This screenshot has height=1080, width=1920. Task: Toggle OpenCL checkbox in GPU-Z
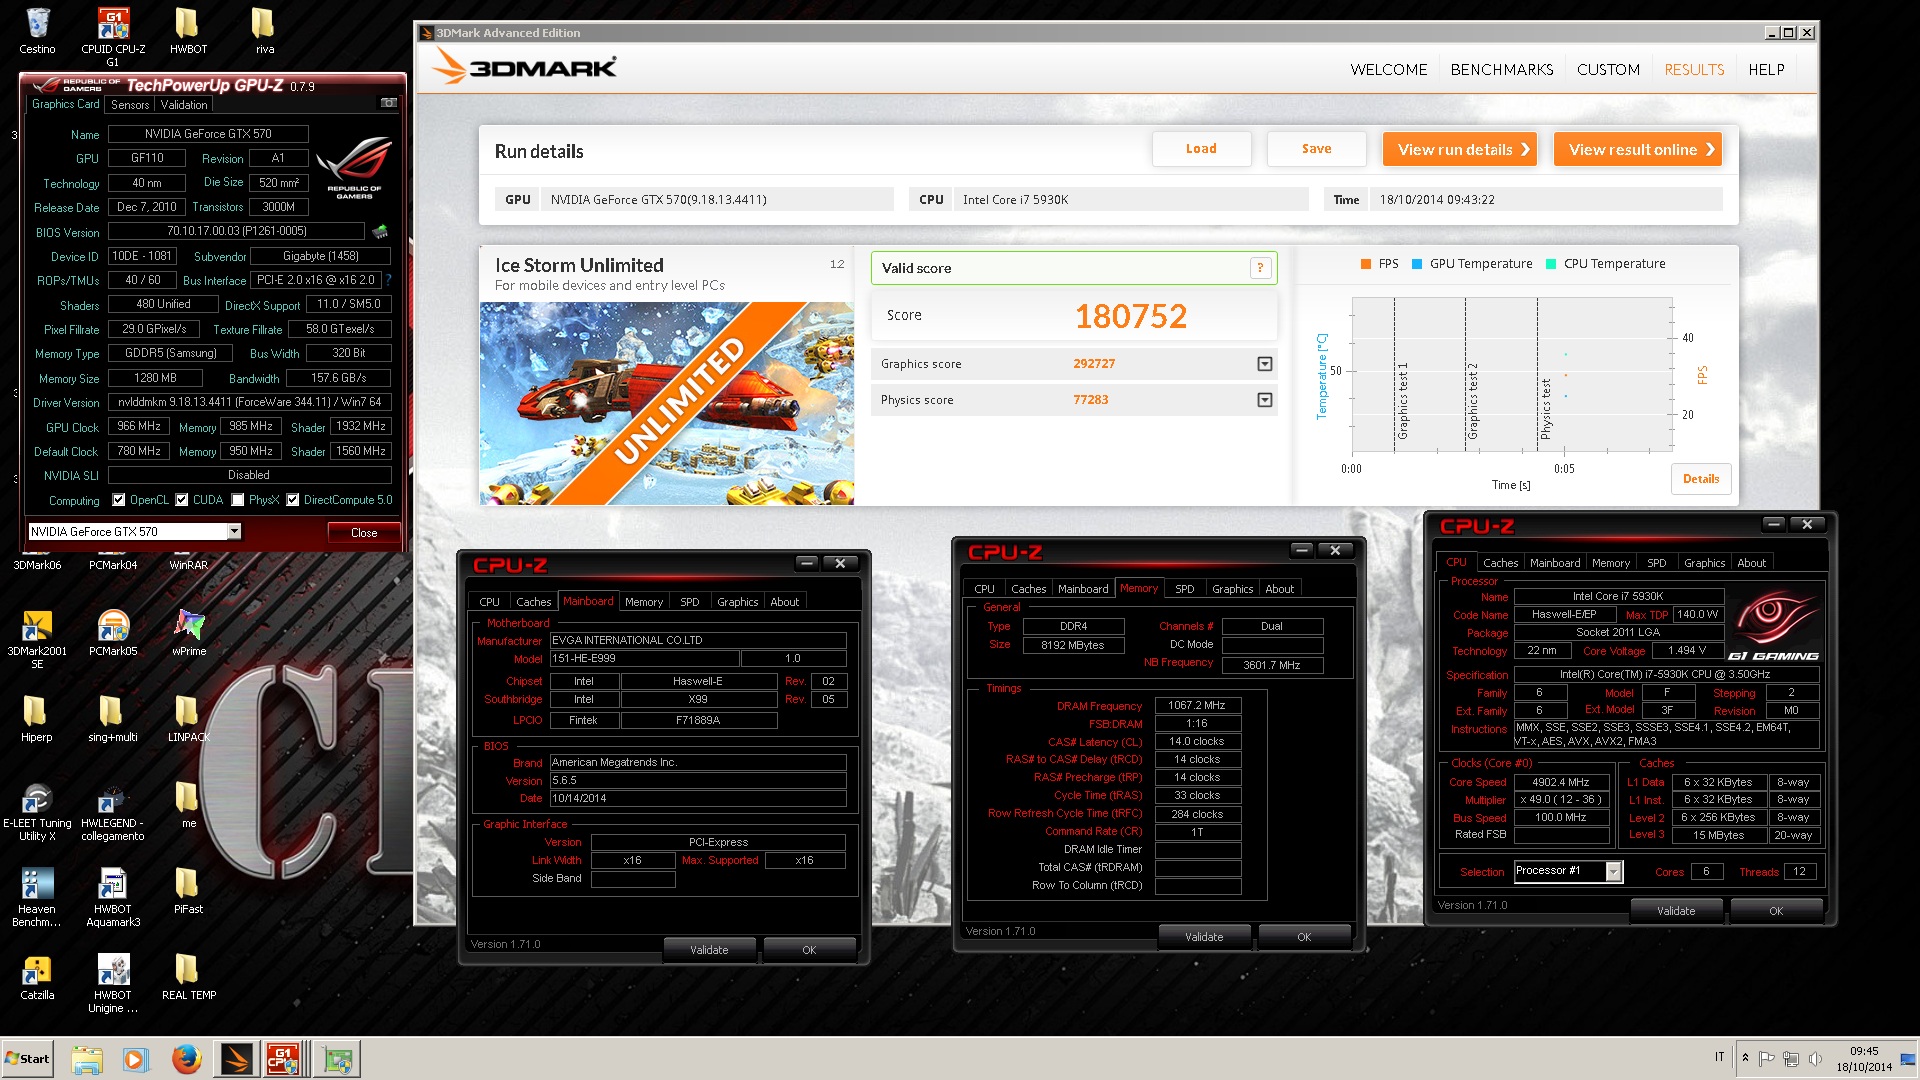click(x=119, y=500)
